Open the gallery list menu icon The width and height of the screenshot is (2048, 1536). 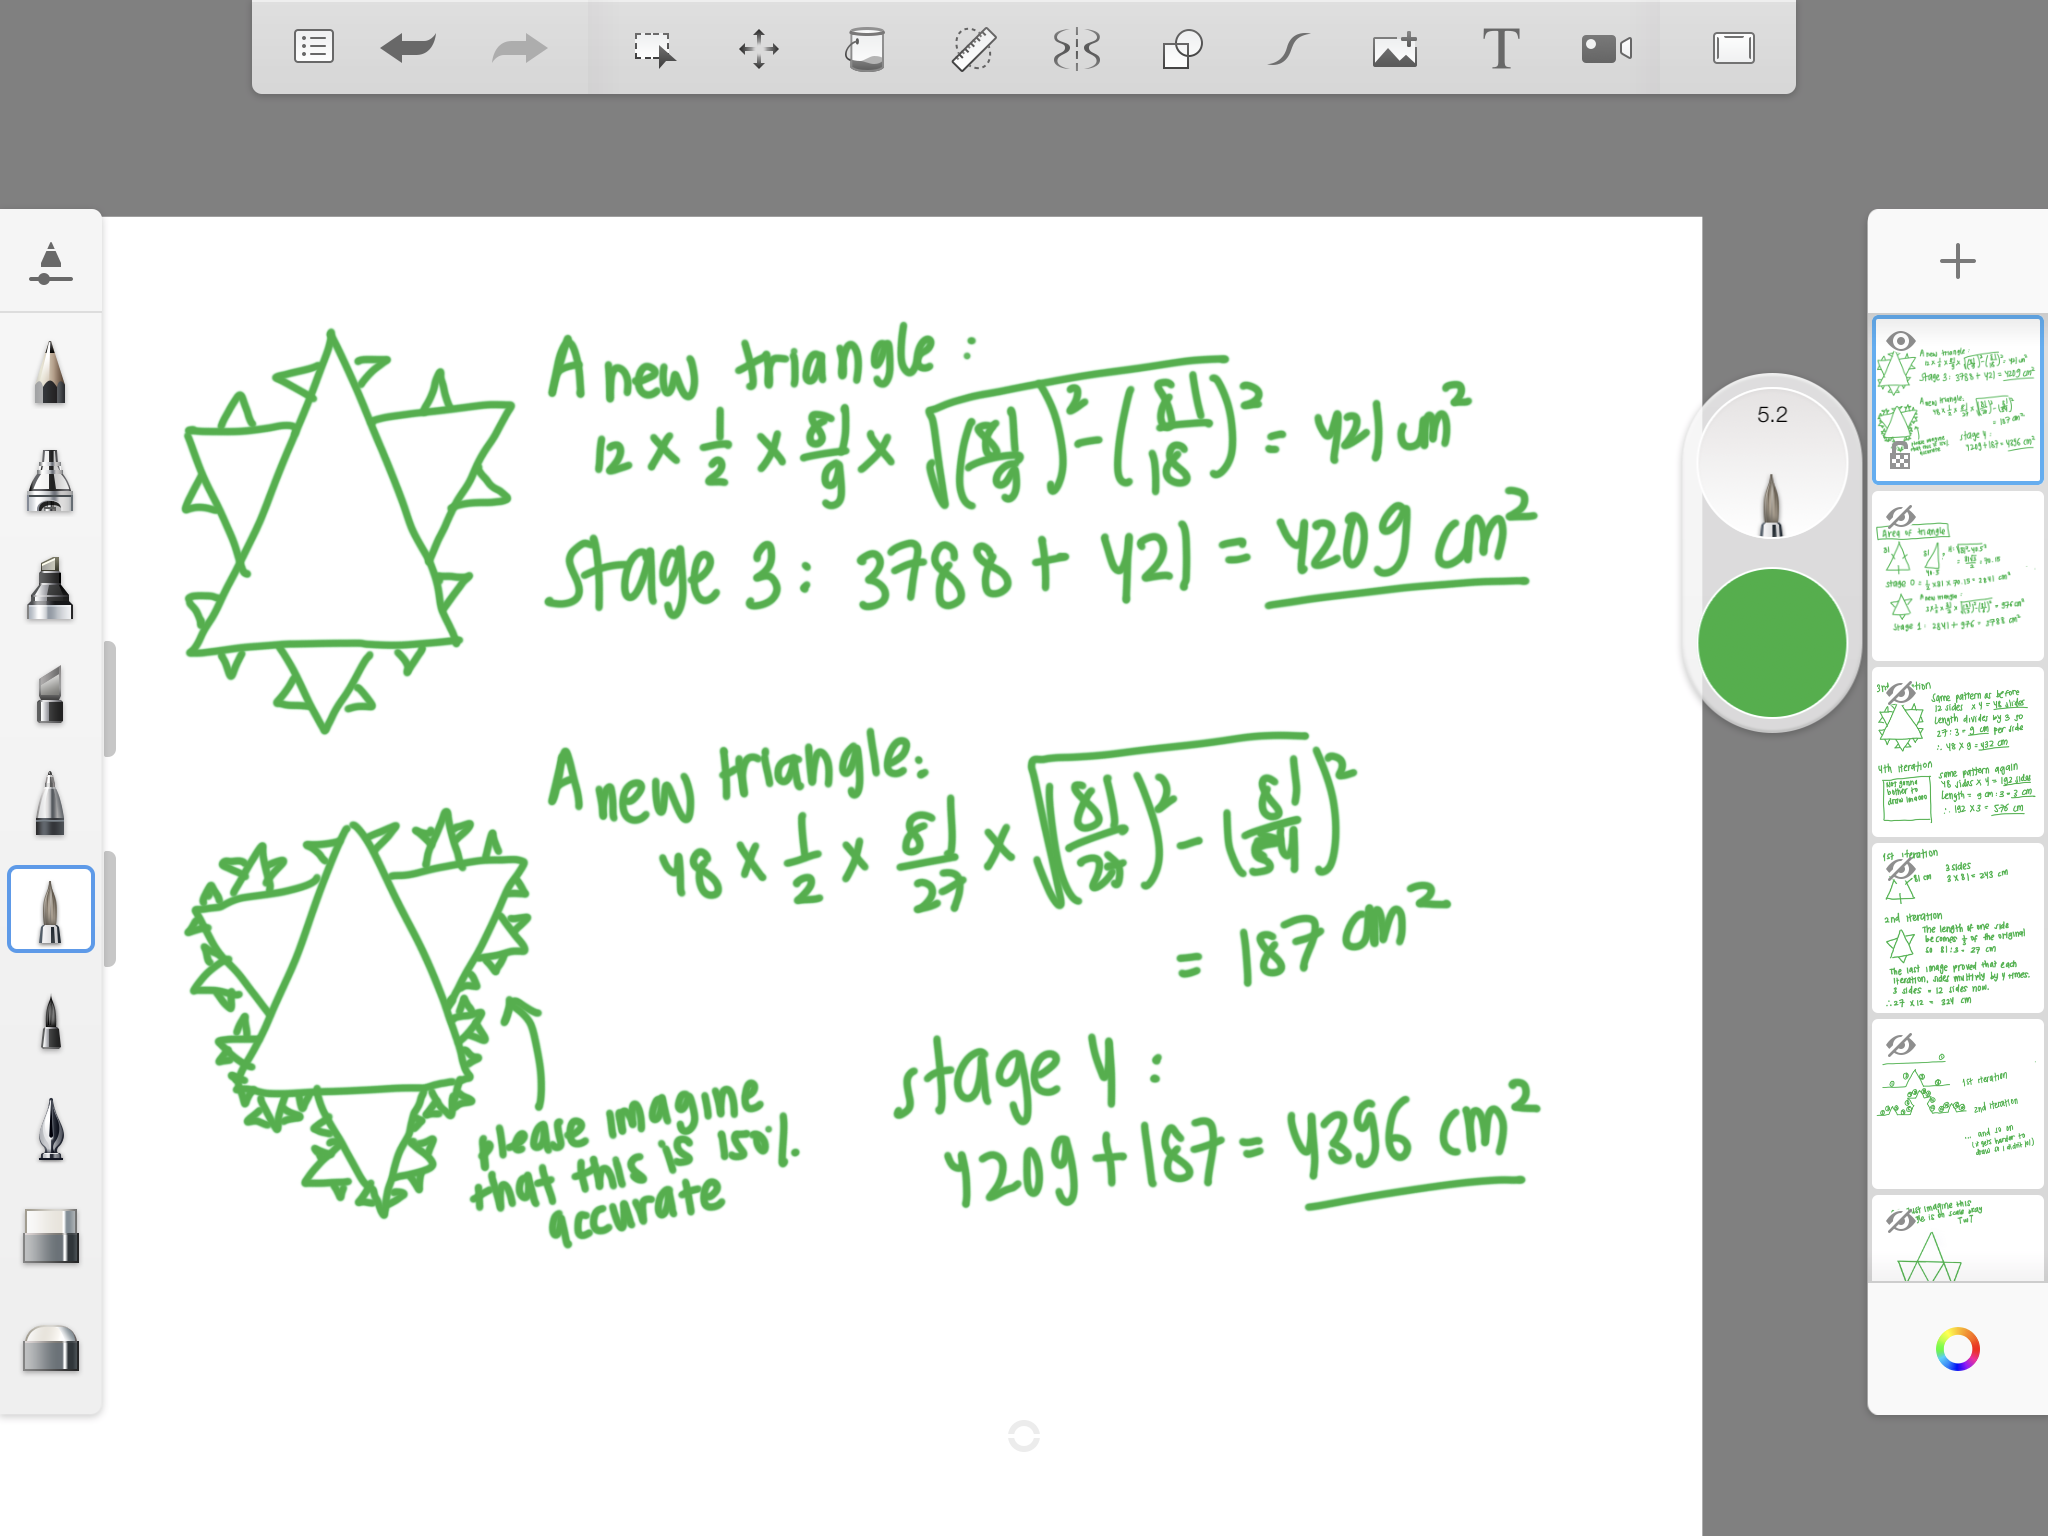click(x=313, y=47)
